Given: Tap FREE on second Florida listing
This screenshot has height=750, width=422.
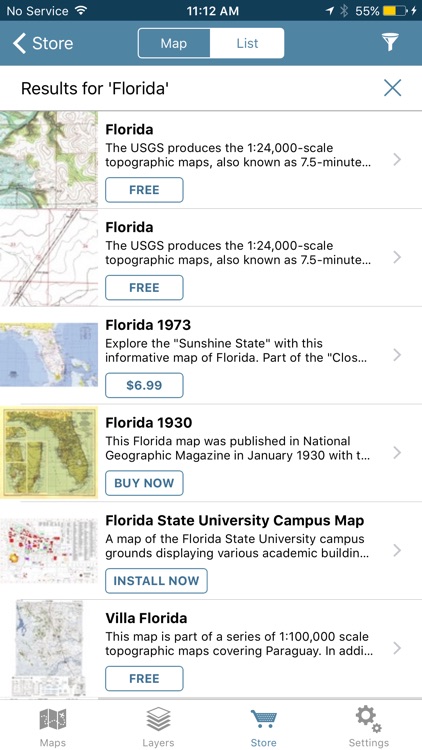Looking at the screenshot, I should point(144,287).
